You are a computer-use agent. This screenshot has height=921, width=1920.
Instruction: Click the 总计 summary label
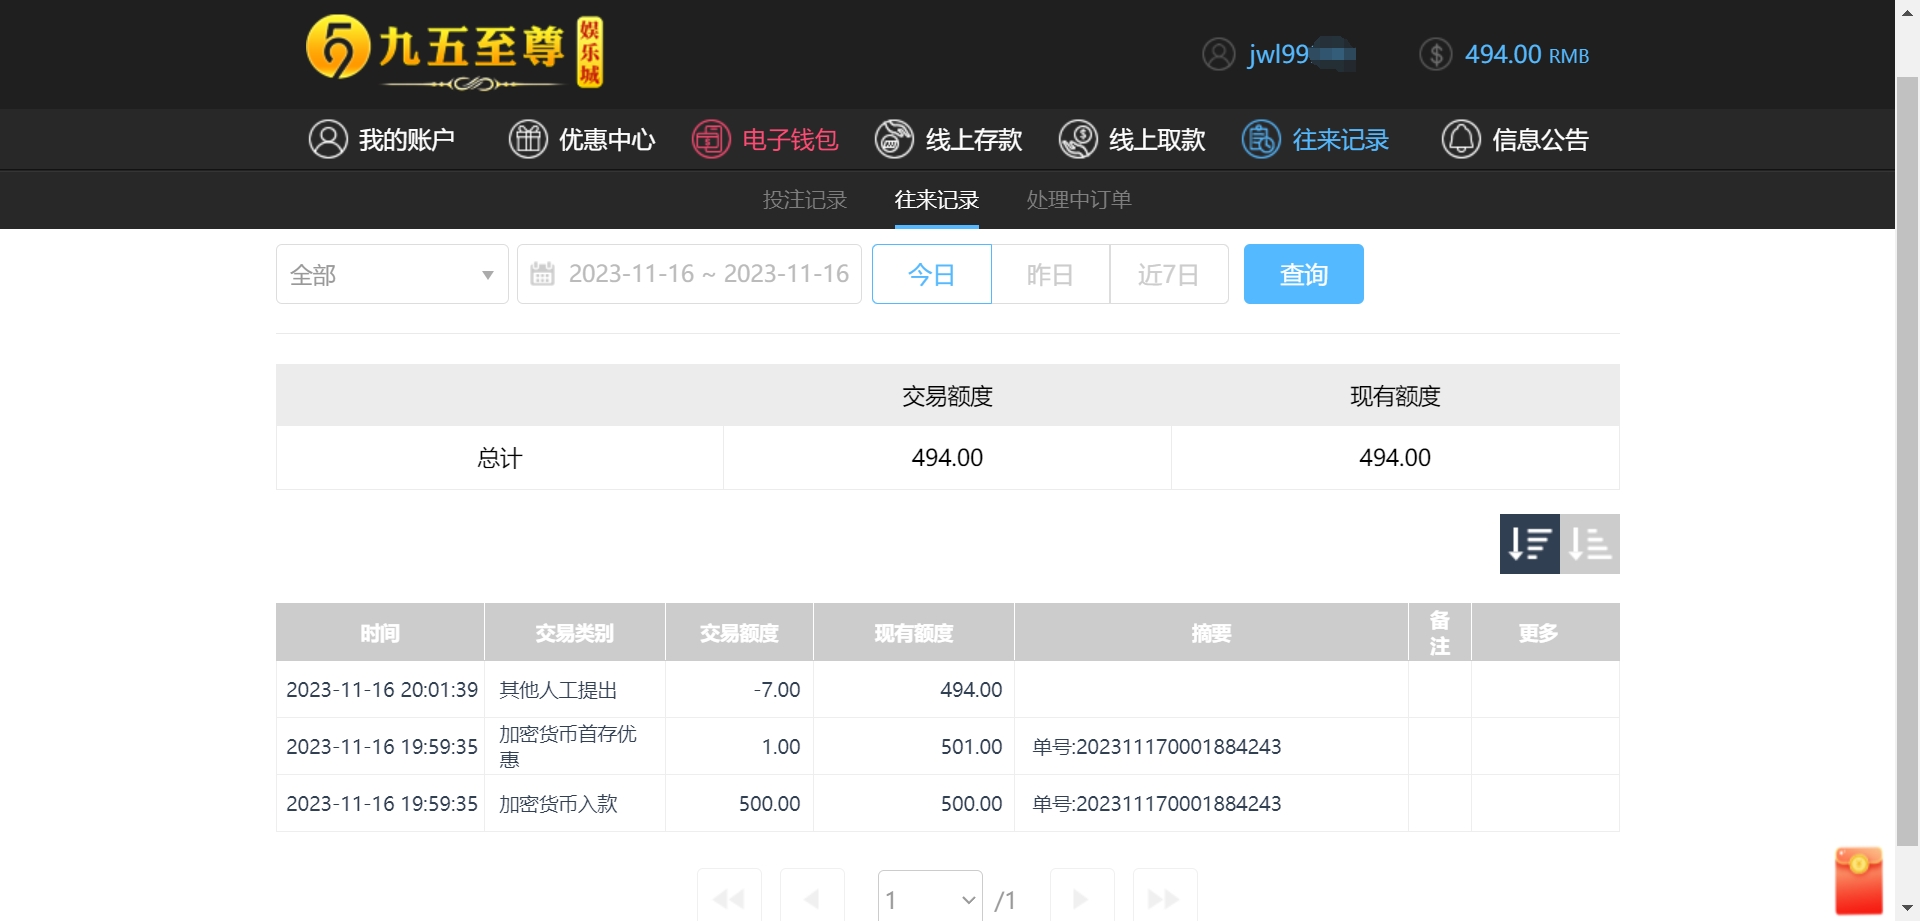coord(499,458)
